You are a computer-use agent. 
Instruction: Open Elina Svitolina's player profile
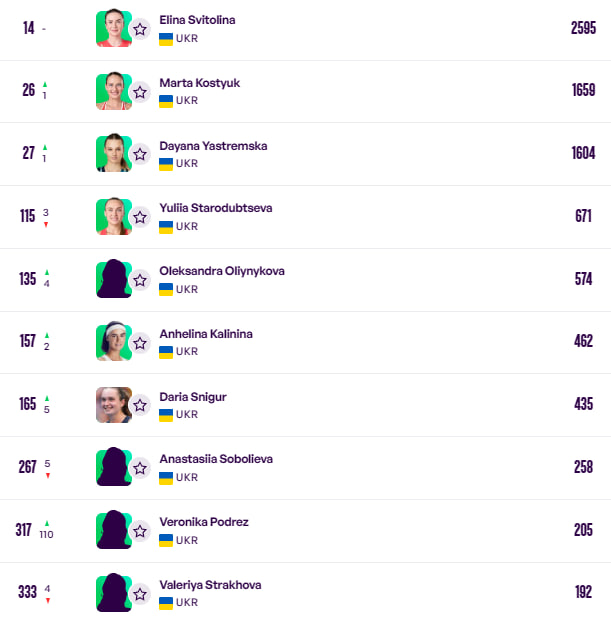(x=198, y=20)
